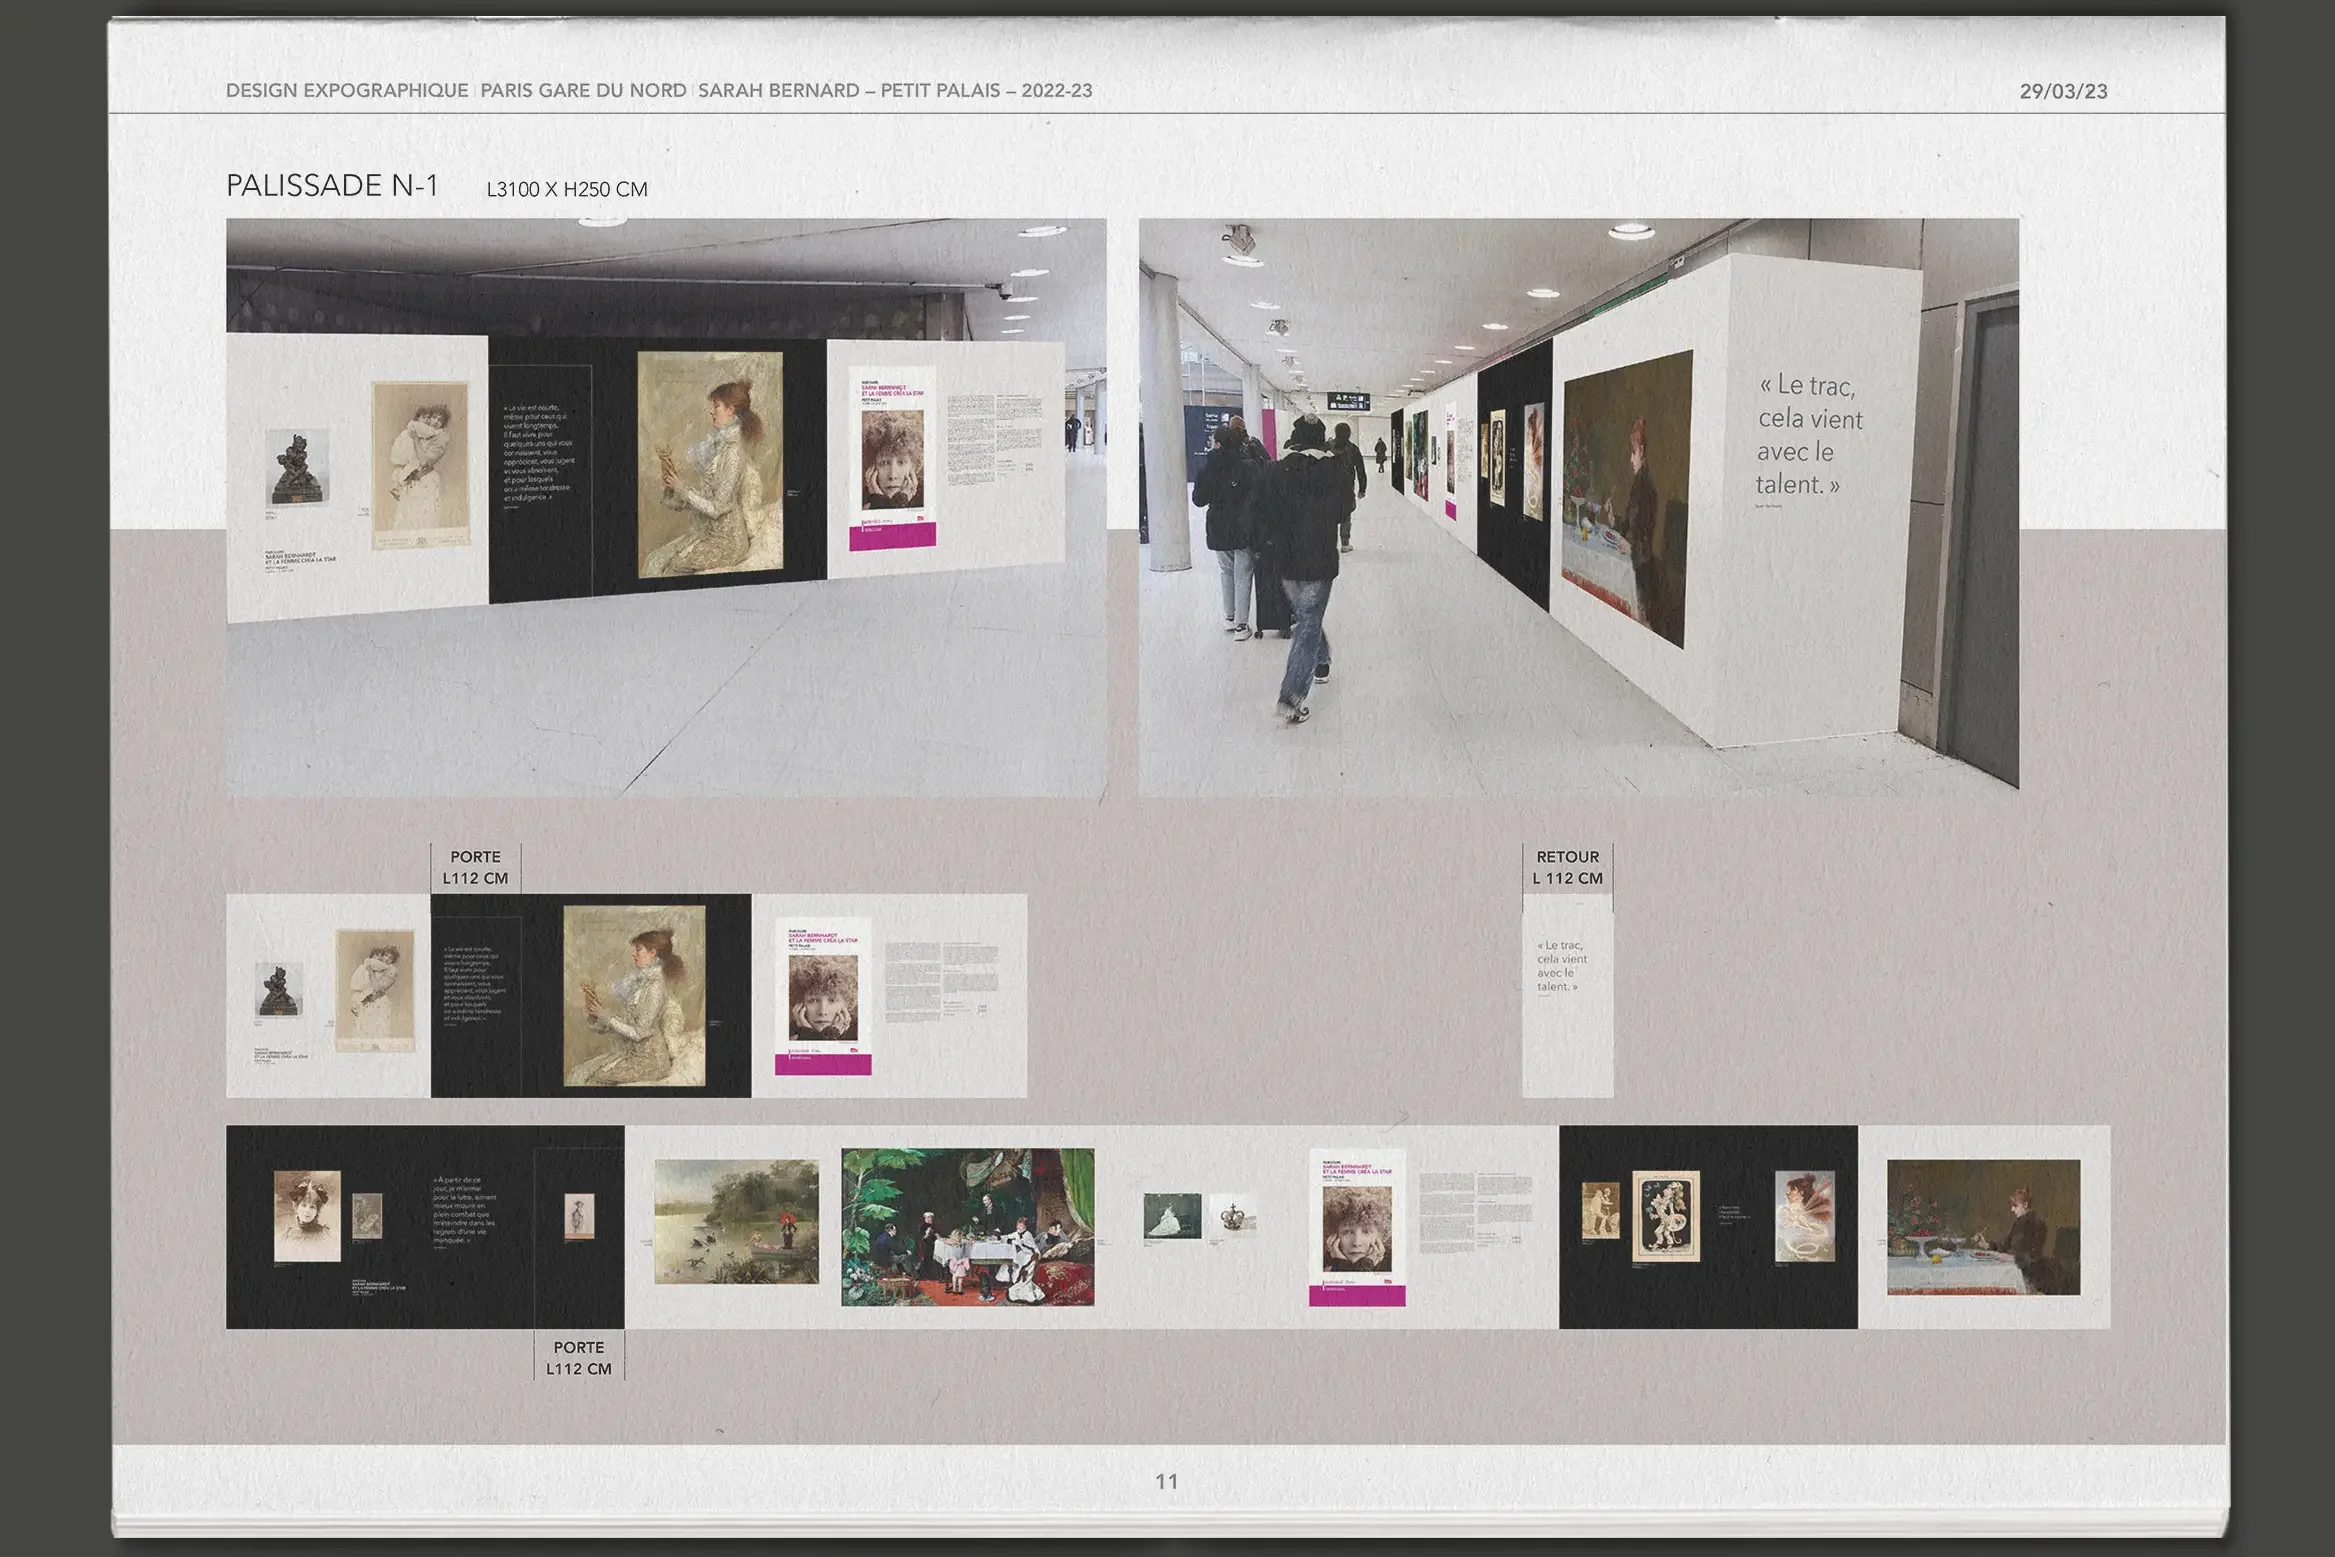
Task: Click the 'DESIGN EXPOGRAPHIQUE' header text
Action: pyautogui.click(x=347, y=91)
